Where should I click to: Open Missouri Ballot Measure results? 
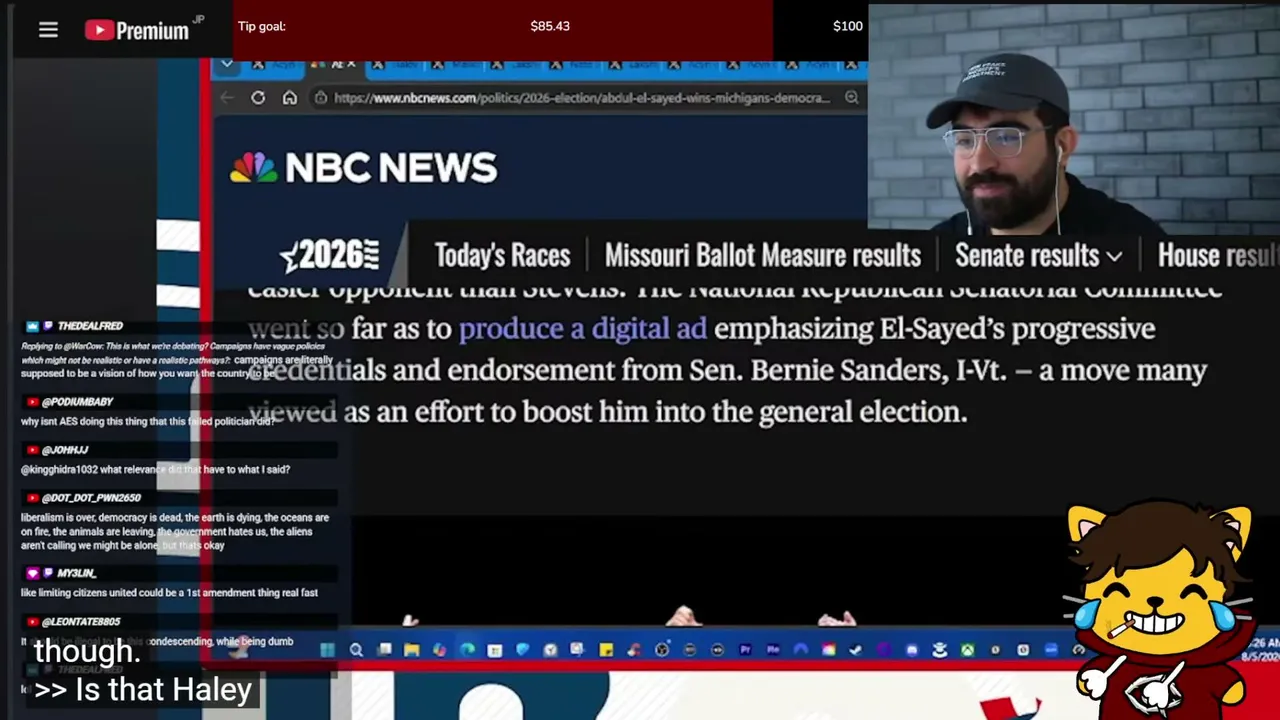pos(763,256)
